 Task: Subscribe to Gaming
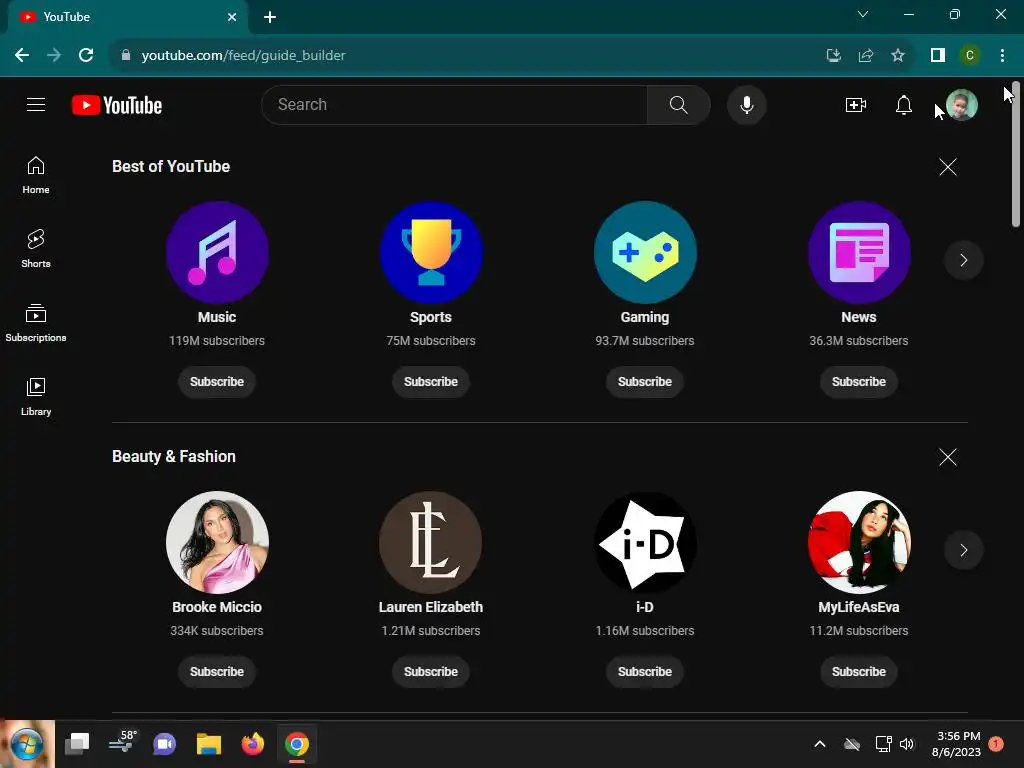(x=645, y=381)
